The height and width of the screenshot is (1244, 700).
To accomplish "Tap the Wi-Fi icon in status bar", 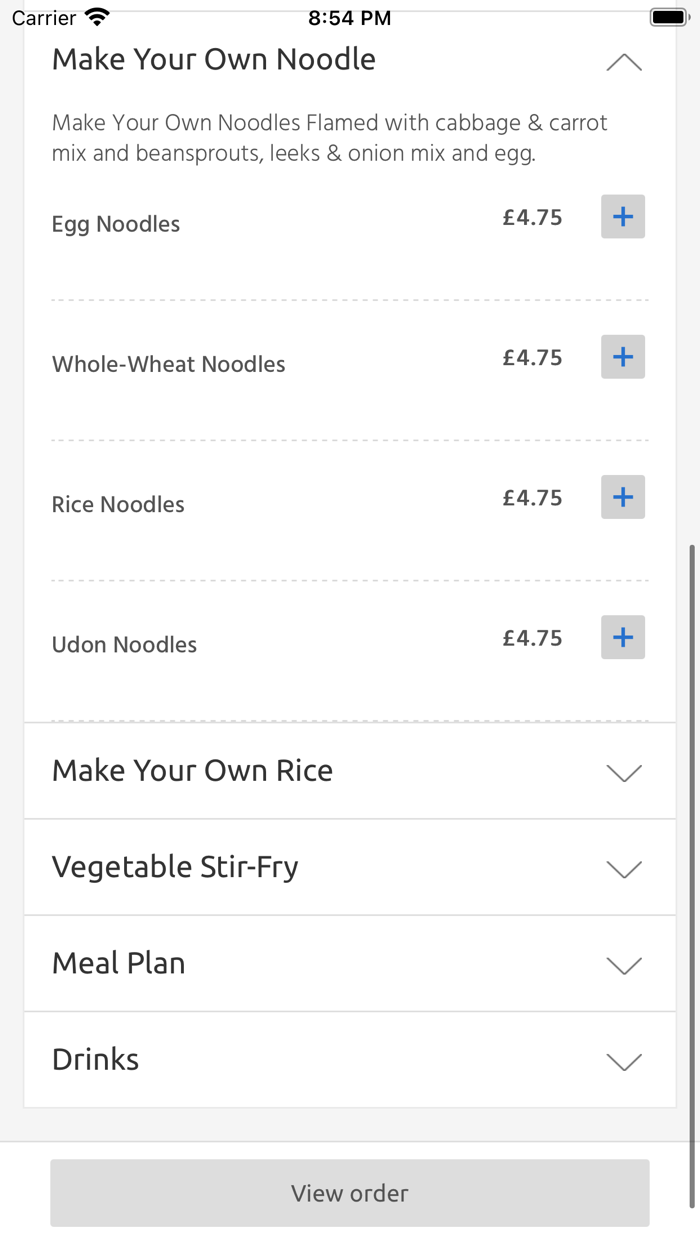I will pyautogui.click(x=97, y=17).
